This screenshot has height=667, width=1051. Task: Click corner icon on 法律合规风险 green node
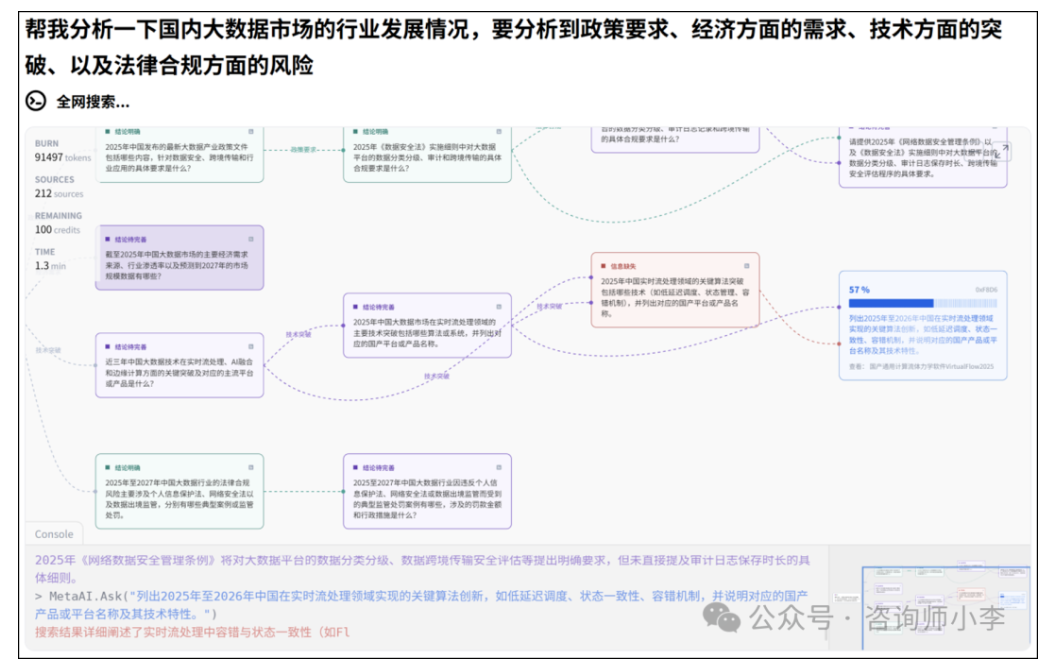251,467
